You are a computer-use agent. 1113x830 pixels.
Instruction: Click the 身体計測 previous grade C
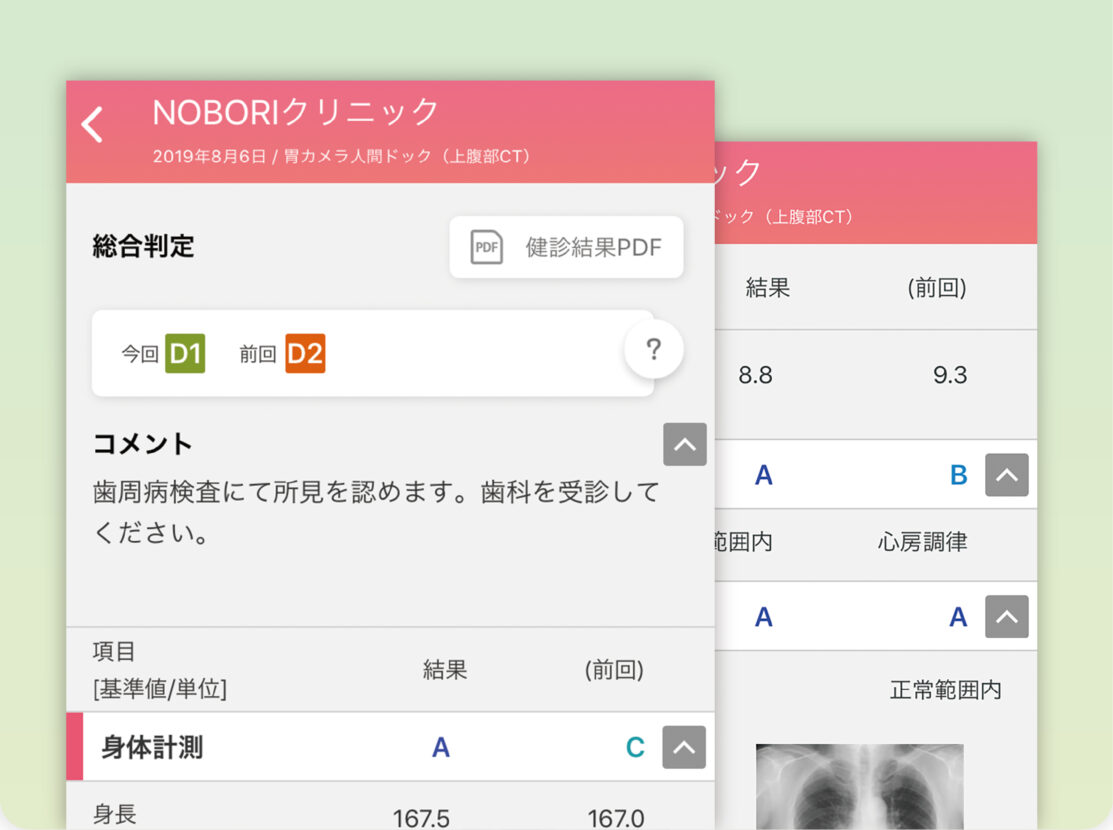click(x=635, y=748)
